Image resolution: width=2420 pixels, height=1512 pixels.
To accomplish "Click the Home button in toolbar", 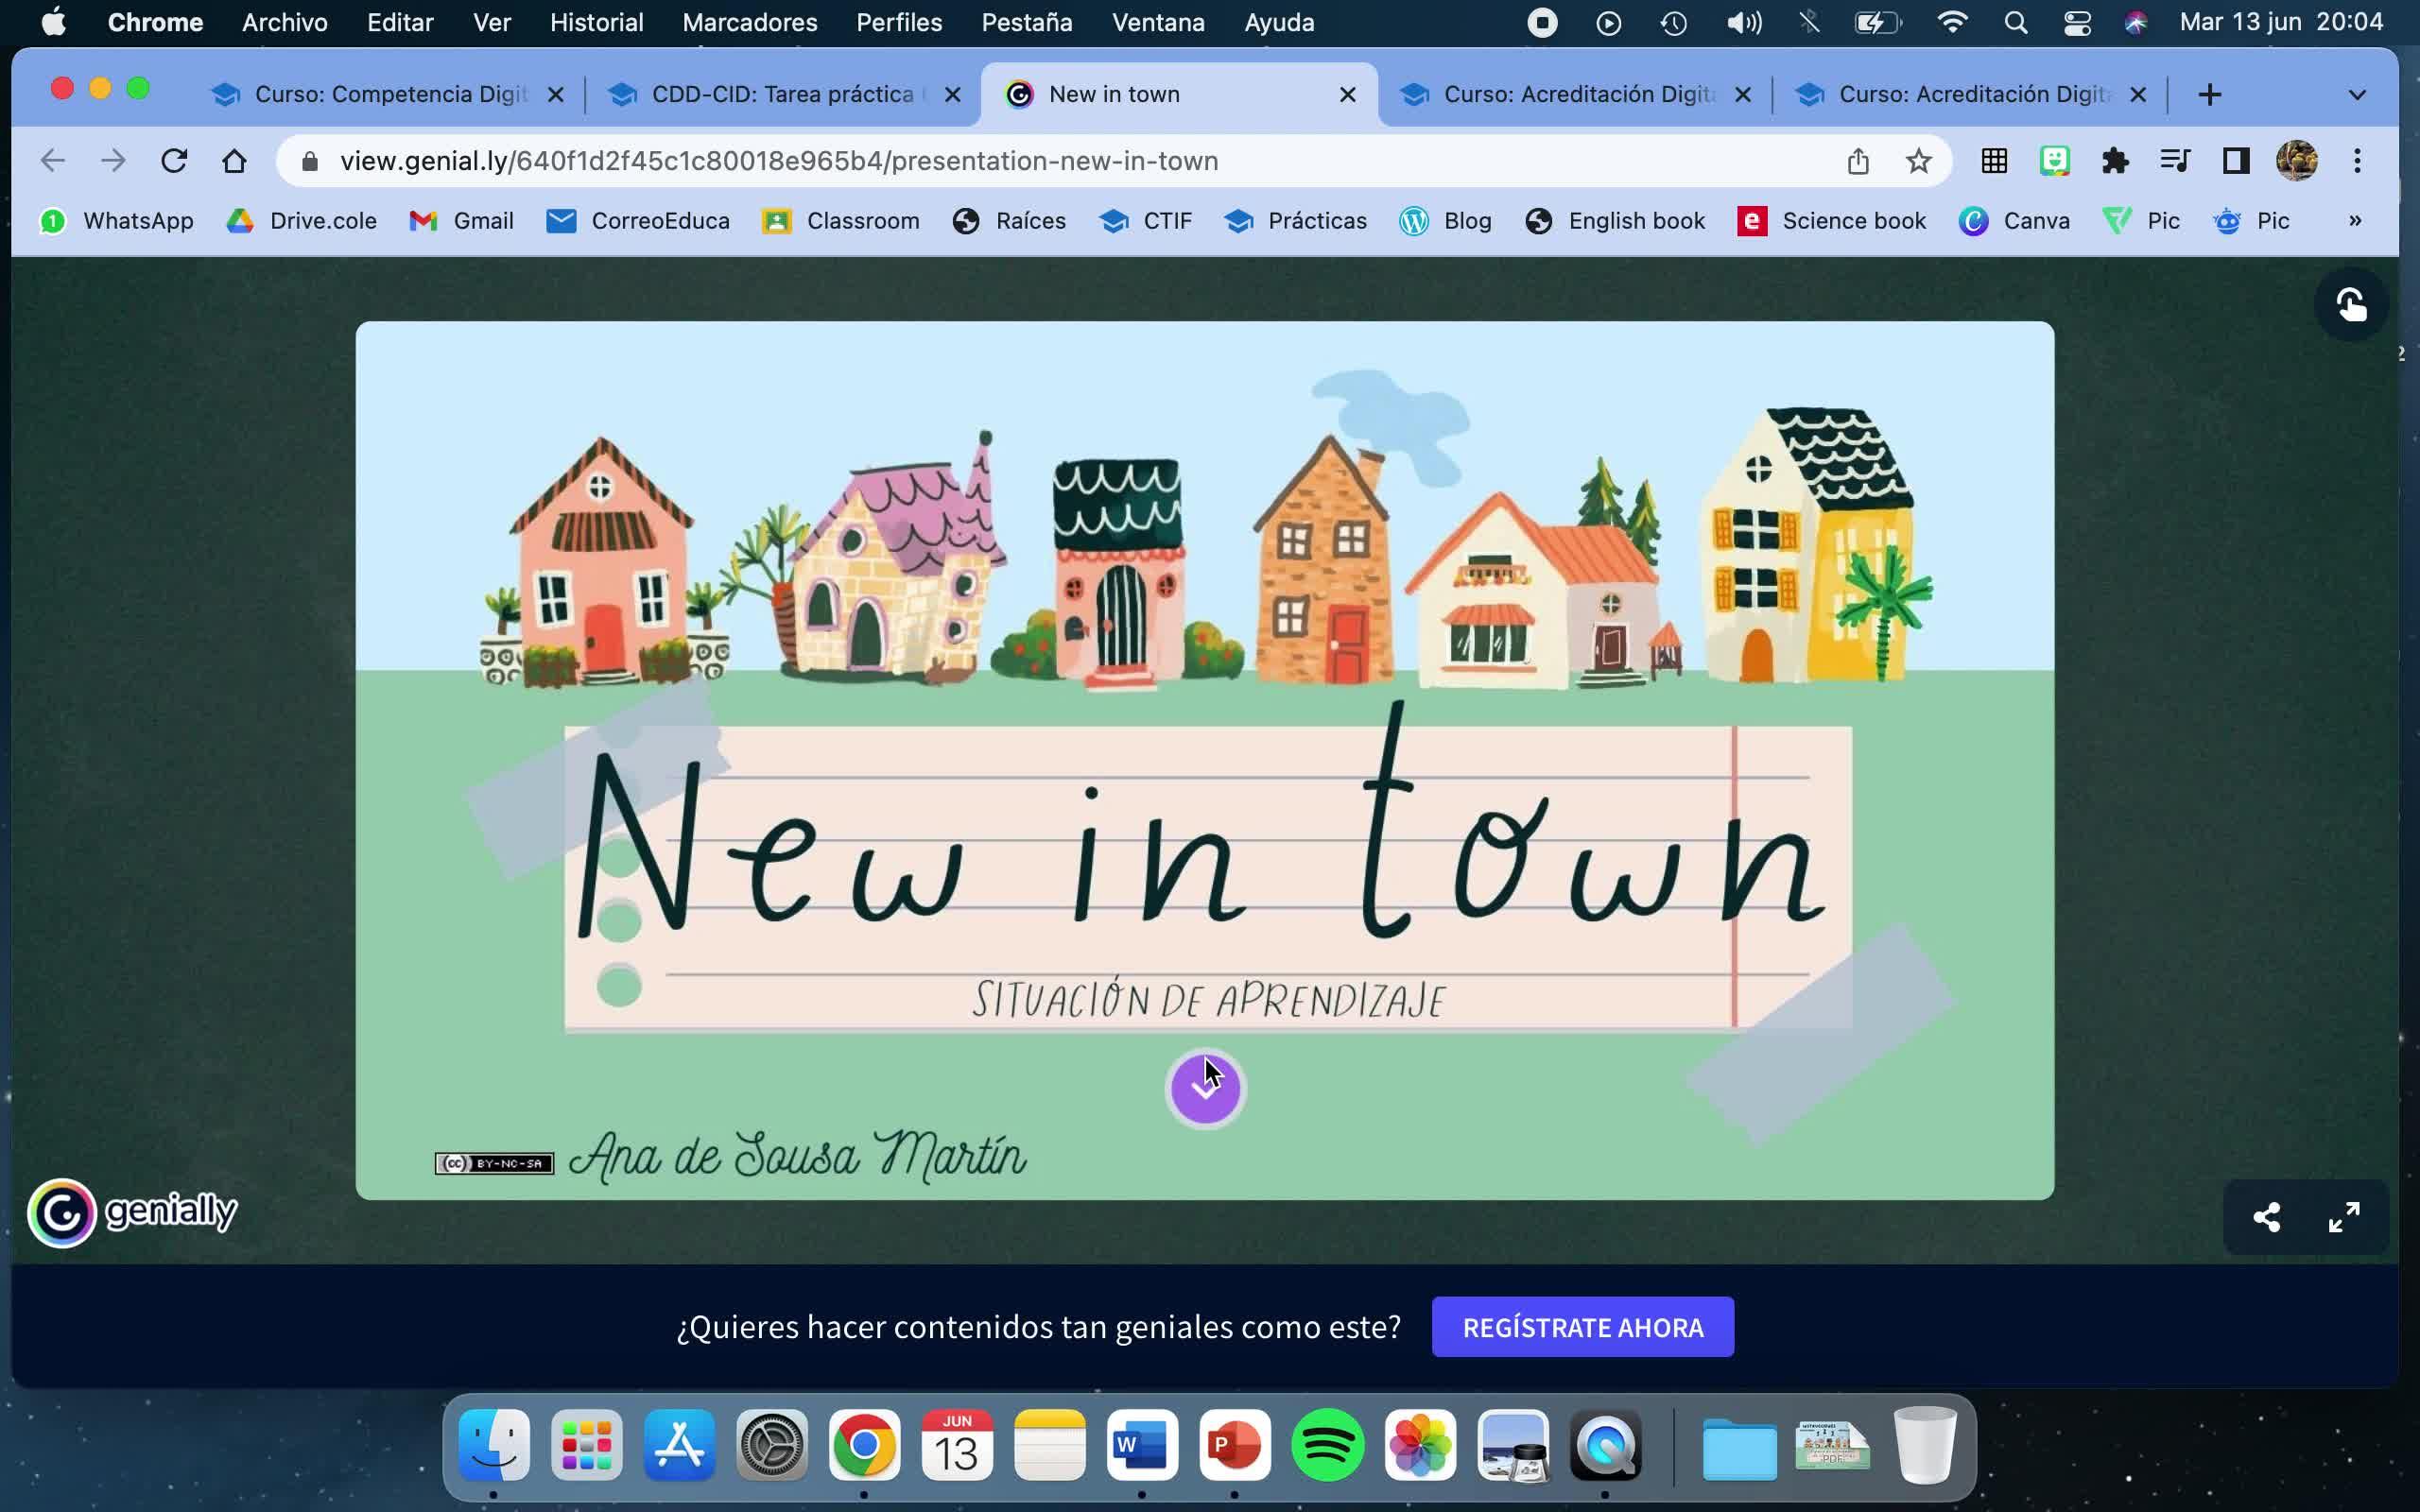I will click(234, 161).
